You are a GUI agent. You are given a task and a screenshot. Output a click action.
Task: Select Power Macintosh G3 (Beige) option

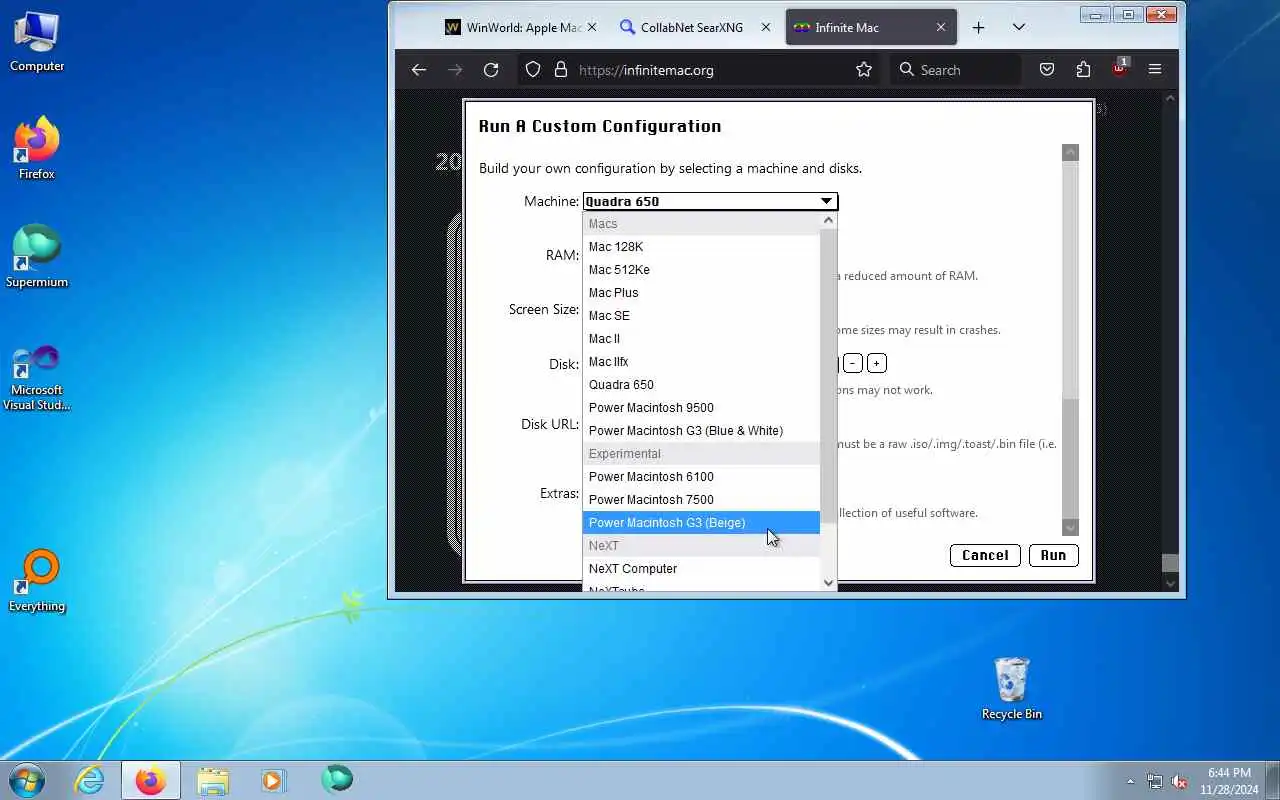[x=701, y=522]
